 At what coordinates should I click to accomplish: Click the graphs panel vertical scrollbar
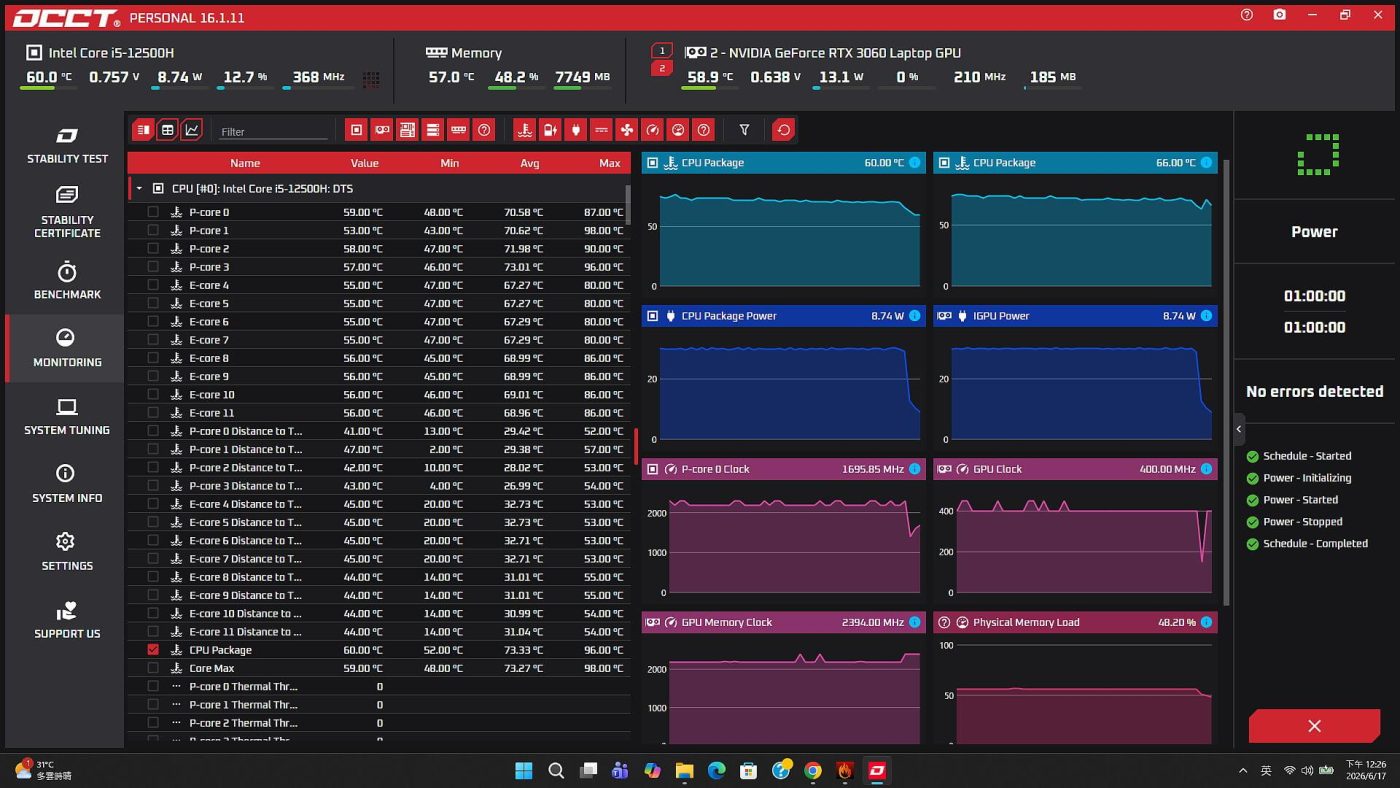[x=1227, y=380]
